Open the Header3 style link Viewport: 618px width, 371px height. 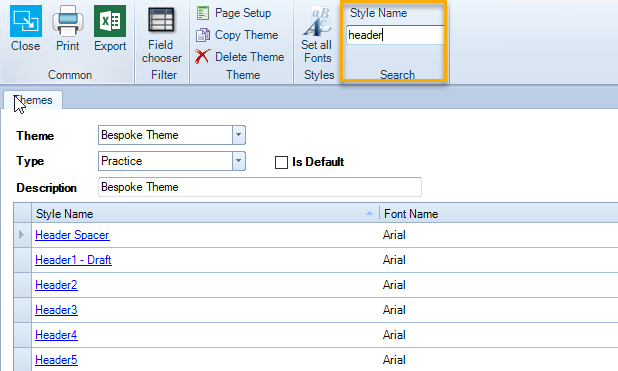point(56,310)
